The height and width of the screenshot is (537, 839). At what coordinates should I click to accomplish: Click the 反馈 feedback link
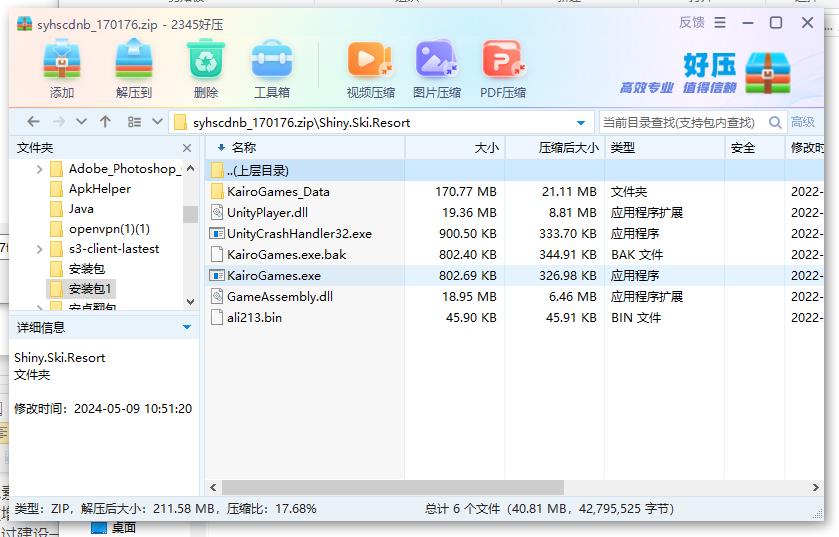(x=691, y=22)
